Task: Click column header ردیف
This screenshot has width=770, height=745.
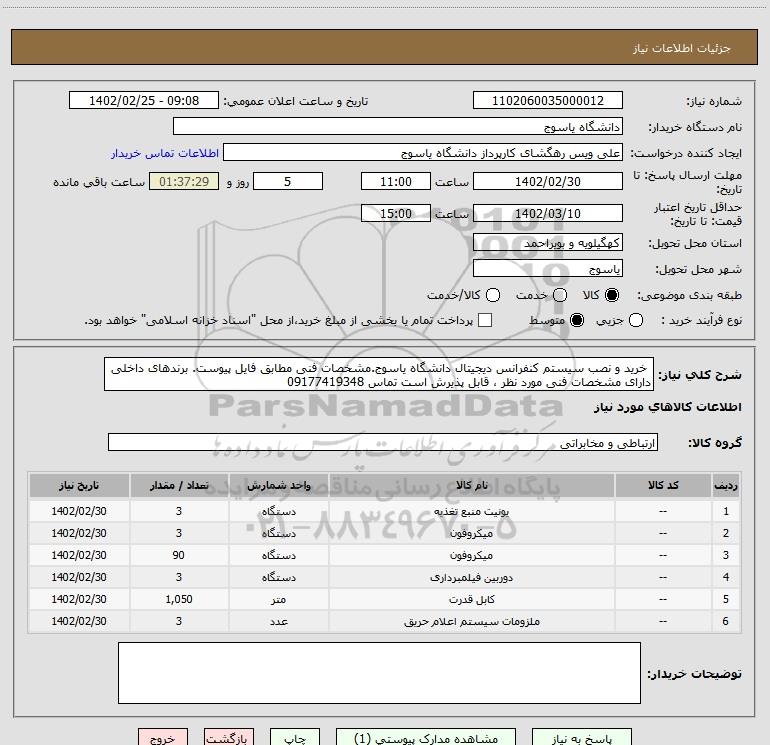Action: tap(726, 485)
